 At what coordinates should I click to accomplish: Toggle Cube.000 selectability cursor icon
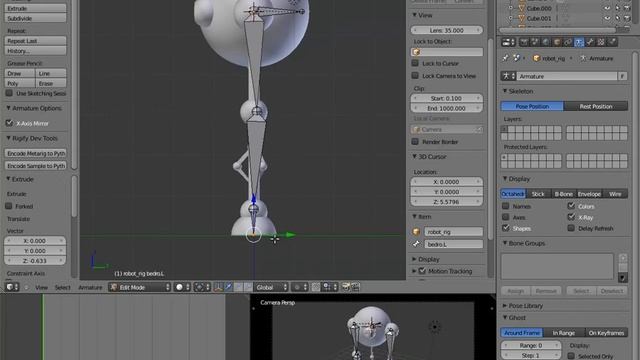(x=617, y=8)
